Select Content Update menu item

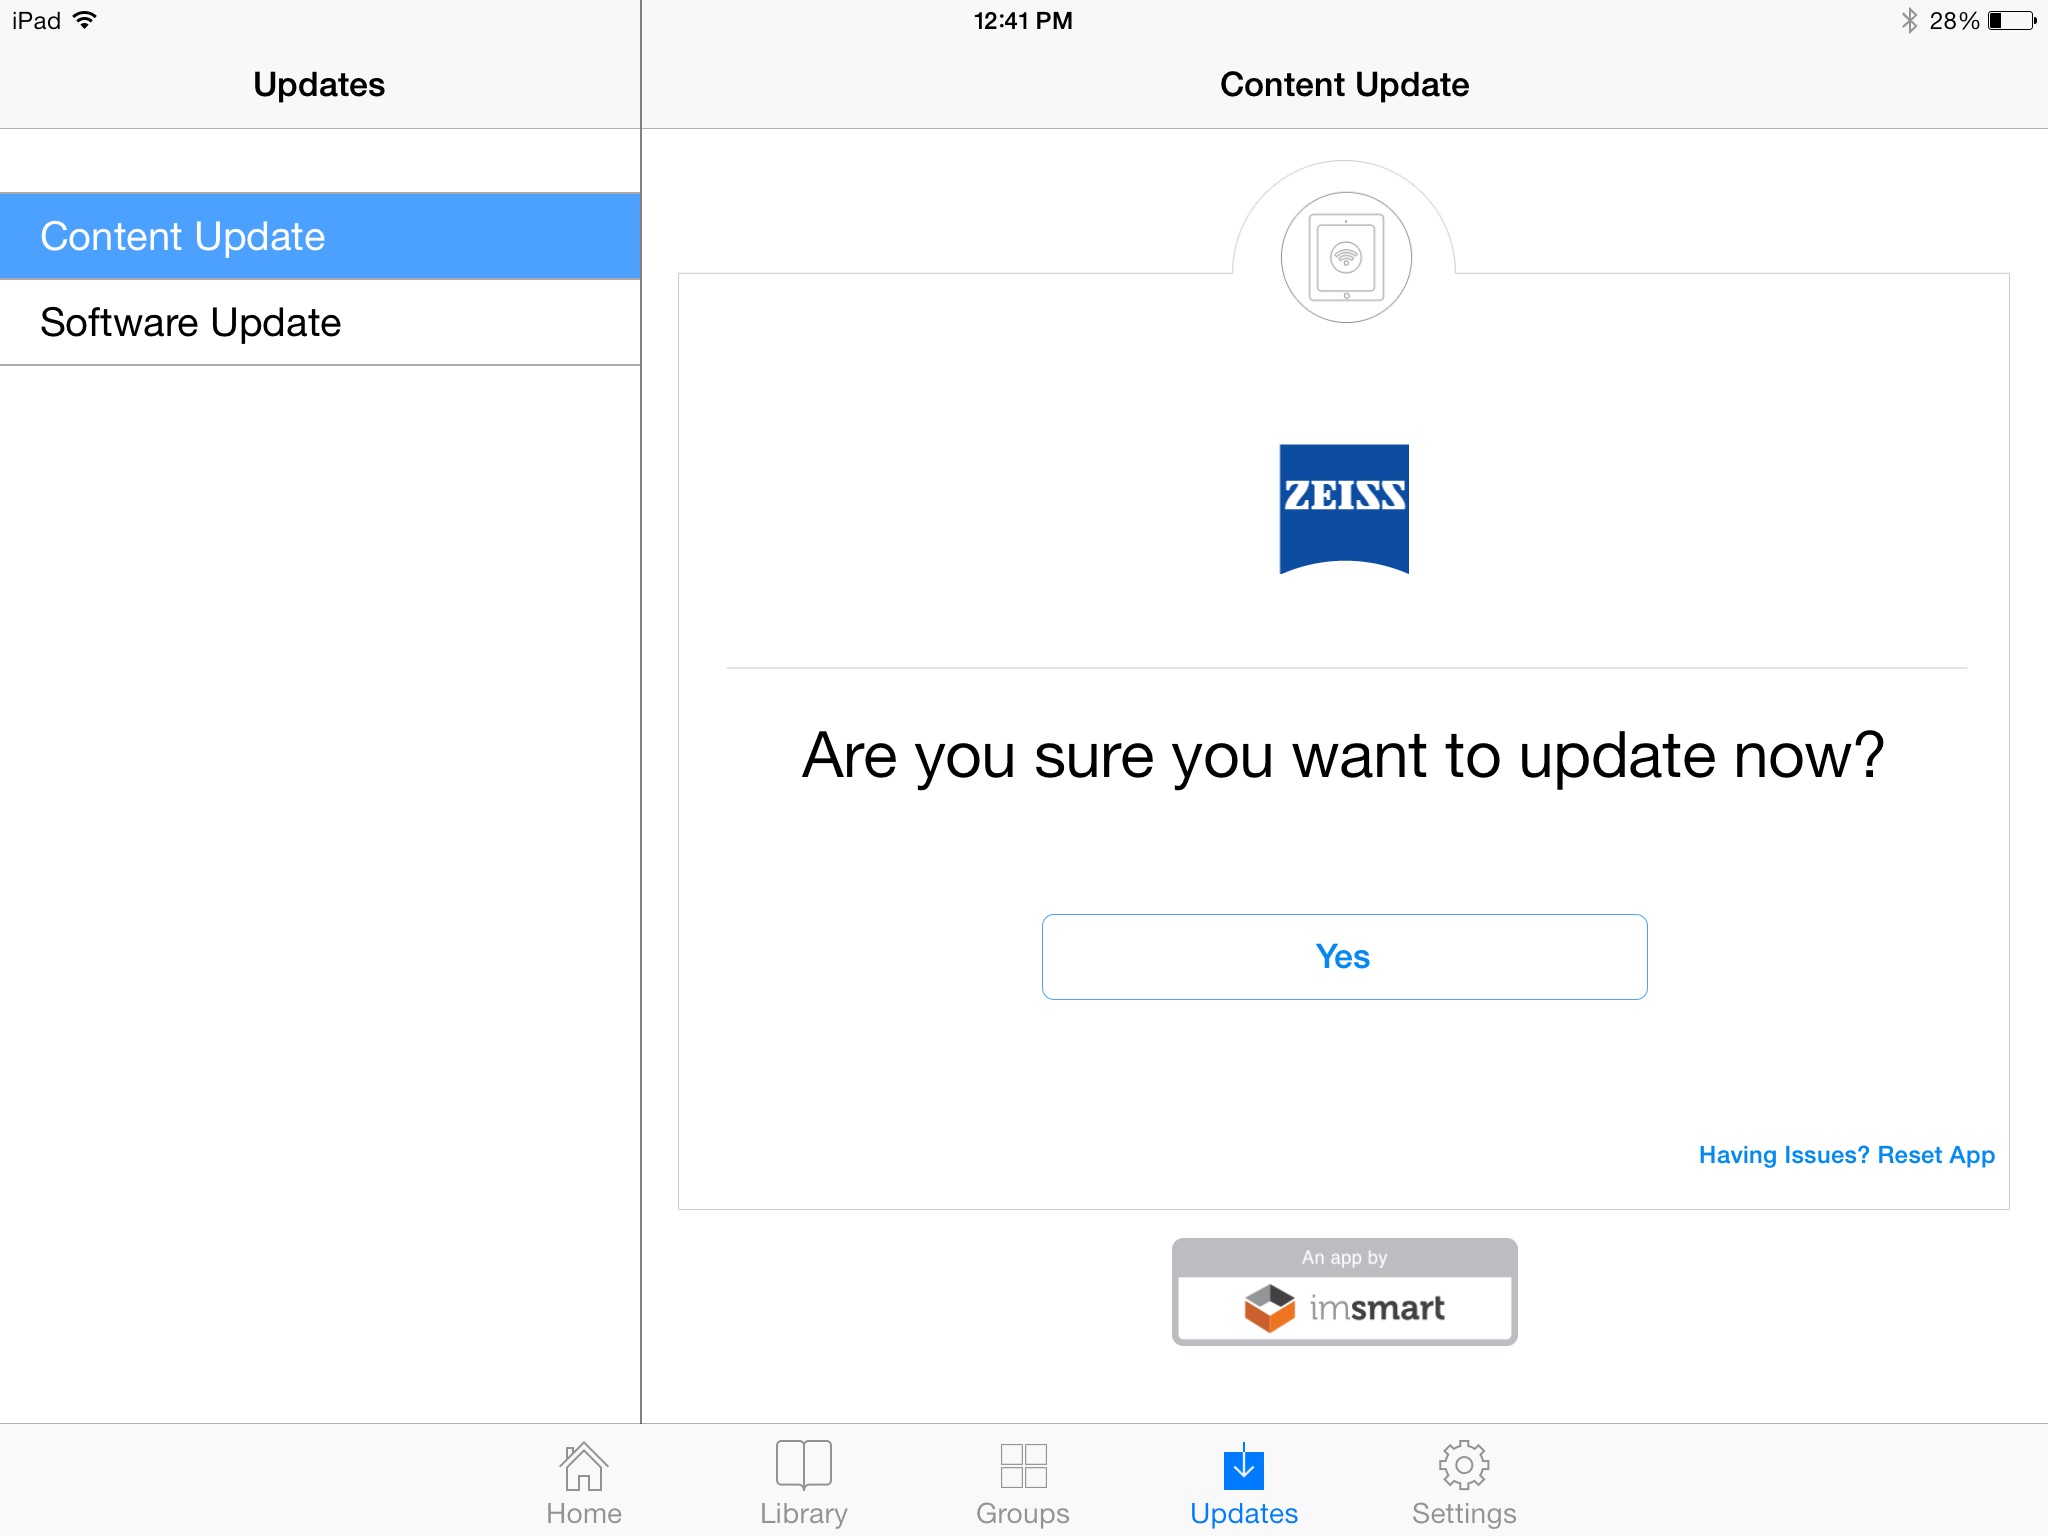316,236
